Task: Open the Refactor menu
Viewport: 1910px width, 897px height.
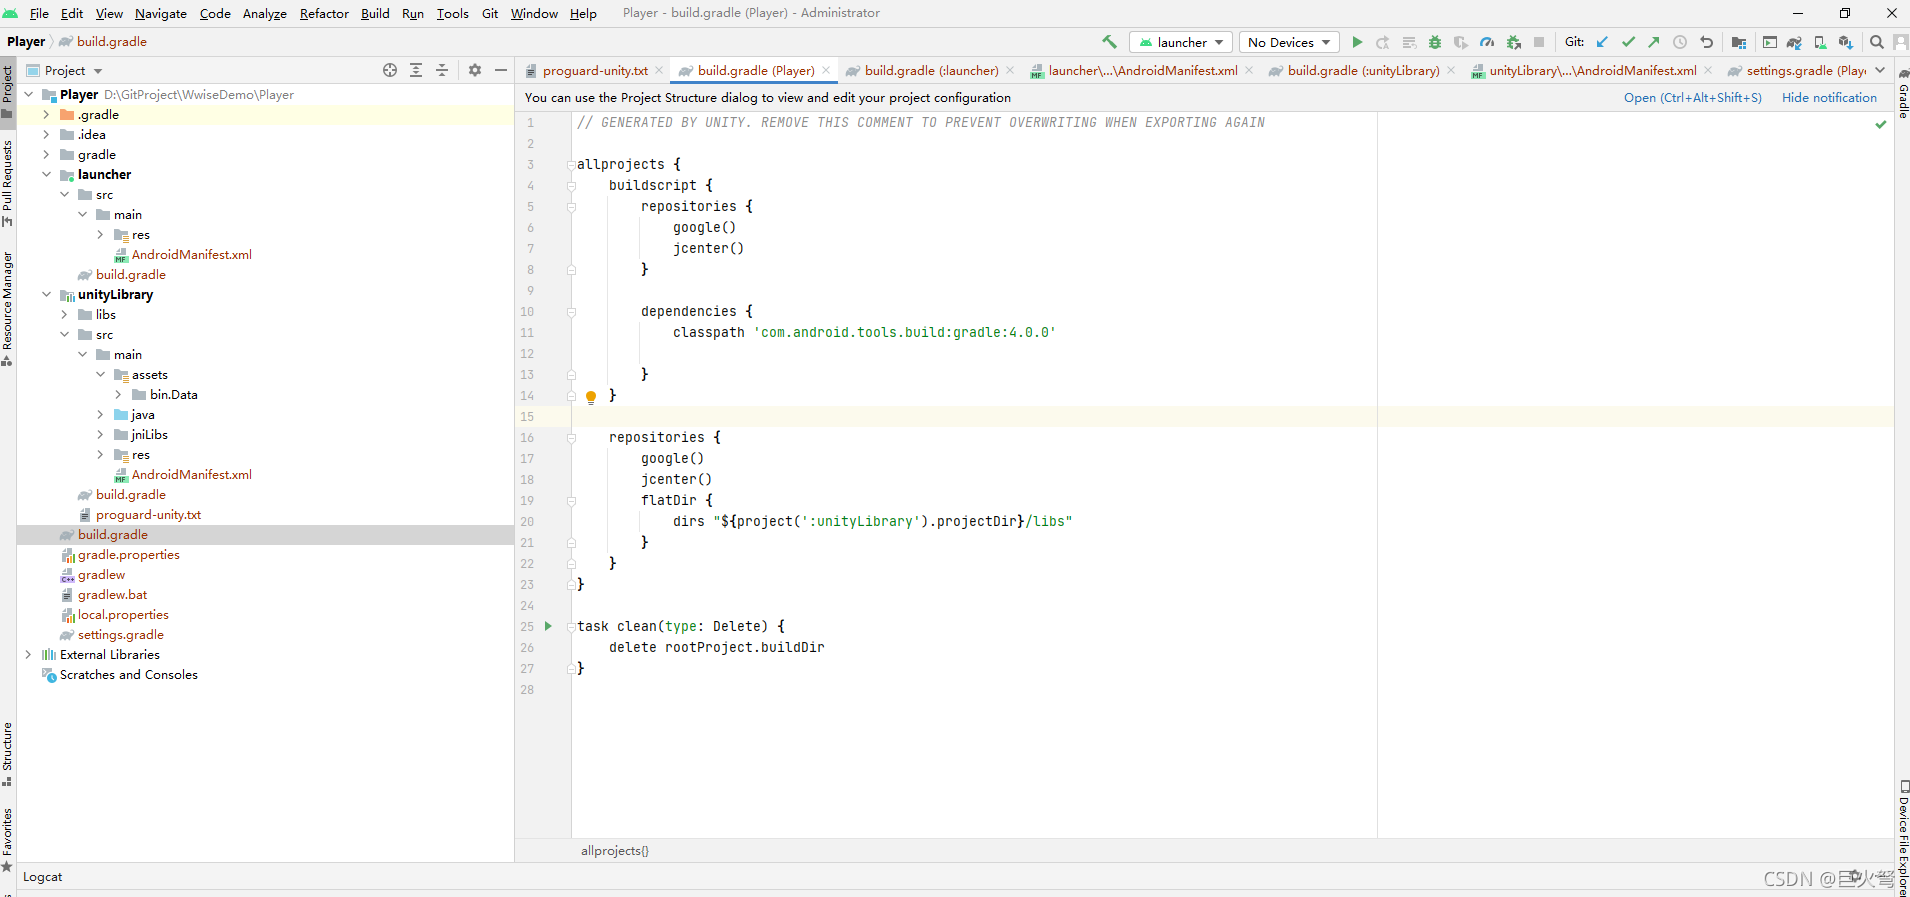Action: coord(324,13)
